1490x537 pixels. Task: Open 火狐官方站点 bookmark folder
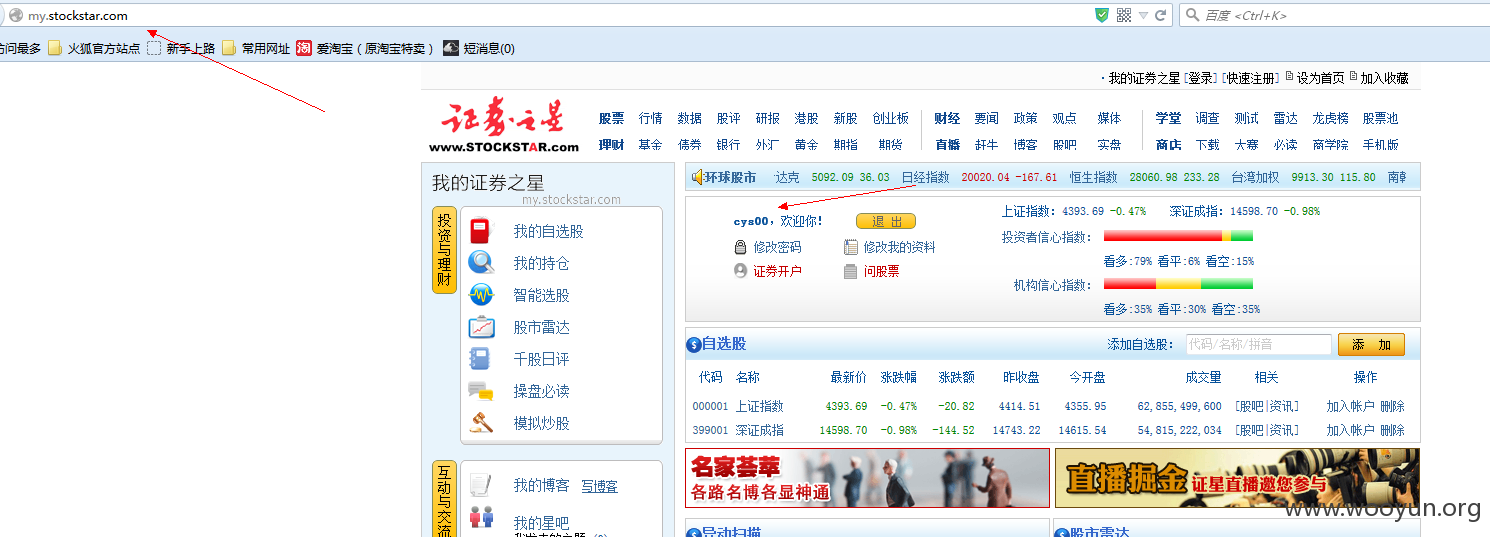tap(94, 48)
